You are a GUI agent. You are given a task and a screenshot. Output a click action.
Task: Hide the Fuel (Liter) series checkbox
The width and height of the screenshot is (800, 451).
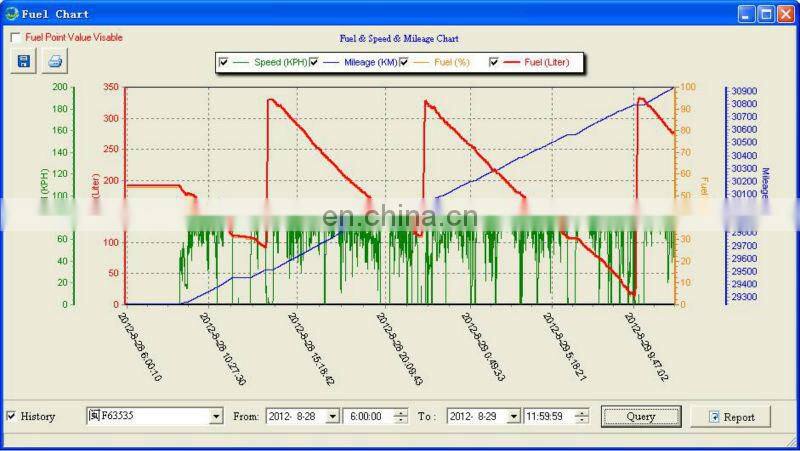[x=494, y=62]
